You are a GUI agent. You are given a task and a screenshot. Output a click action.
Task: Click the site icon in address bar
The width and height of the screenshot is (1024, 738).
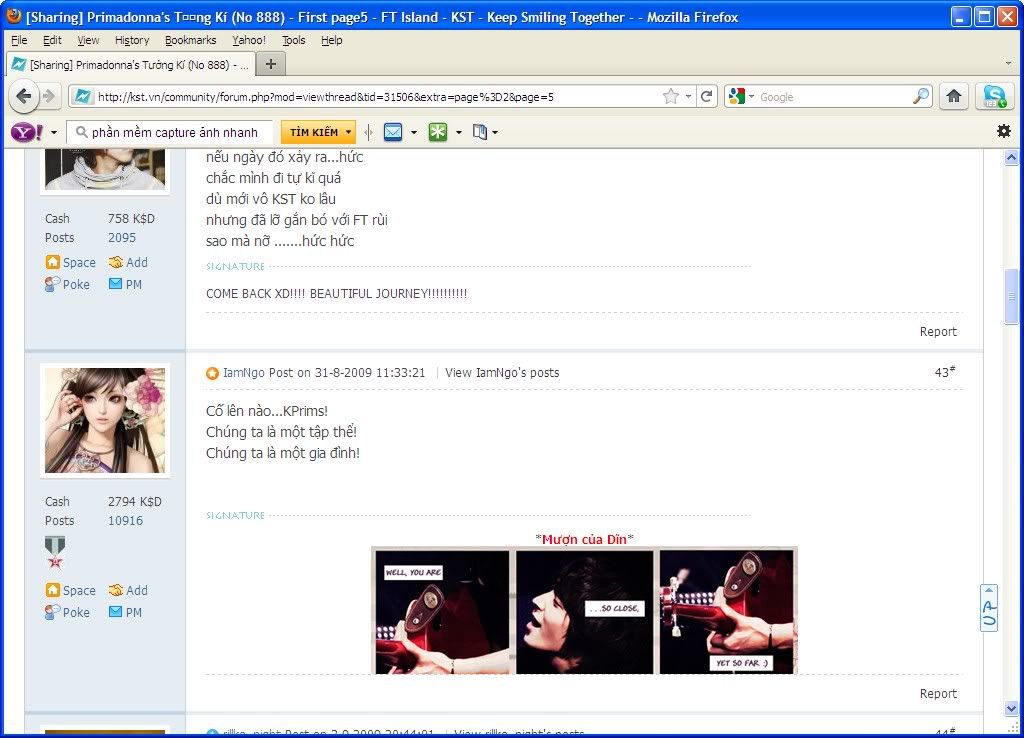pos(83,97)
